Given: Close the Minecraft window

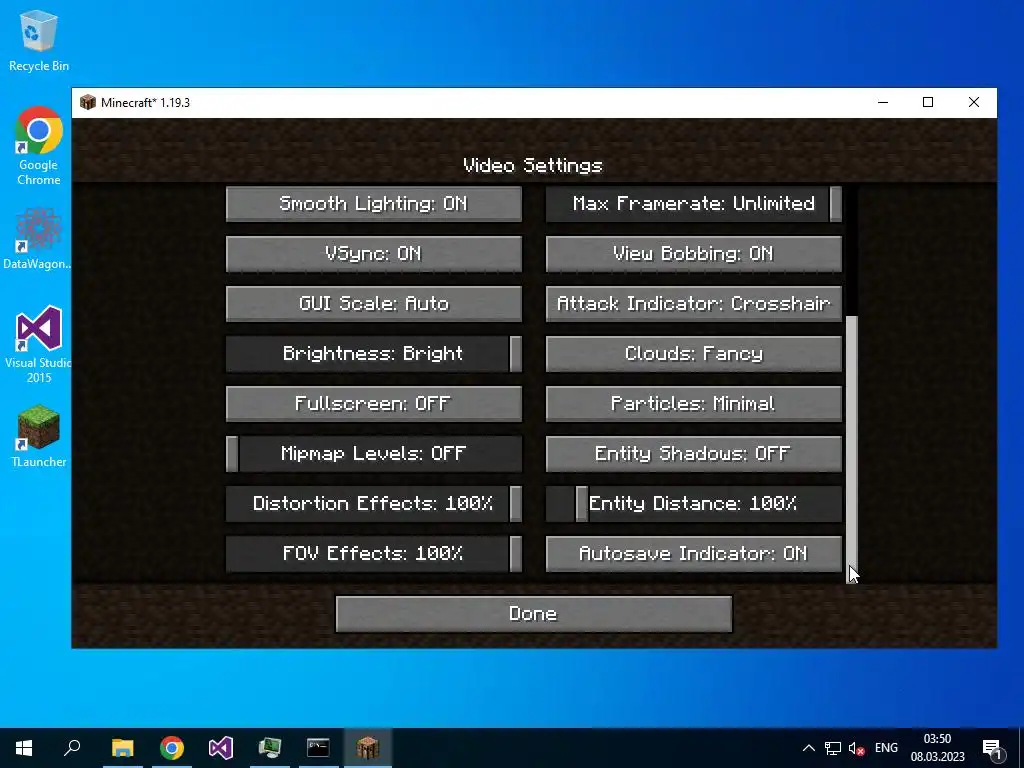Looking at the screenshot, I should point(974,103).
